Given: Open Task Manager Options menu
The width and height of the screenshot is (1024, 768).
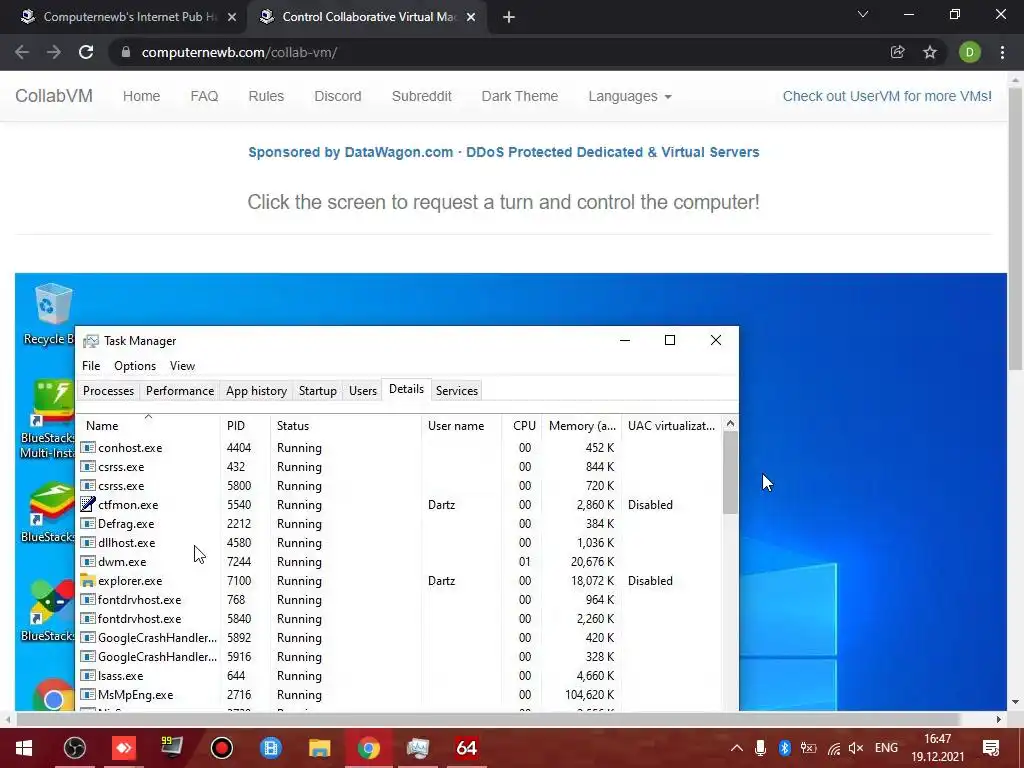Looking at the screenshot, I should point(135,366).
